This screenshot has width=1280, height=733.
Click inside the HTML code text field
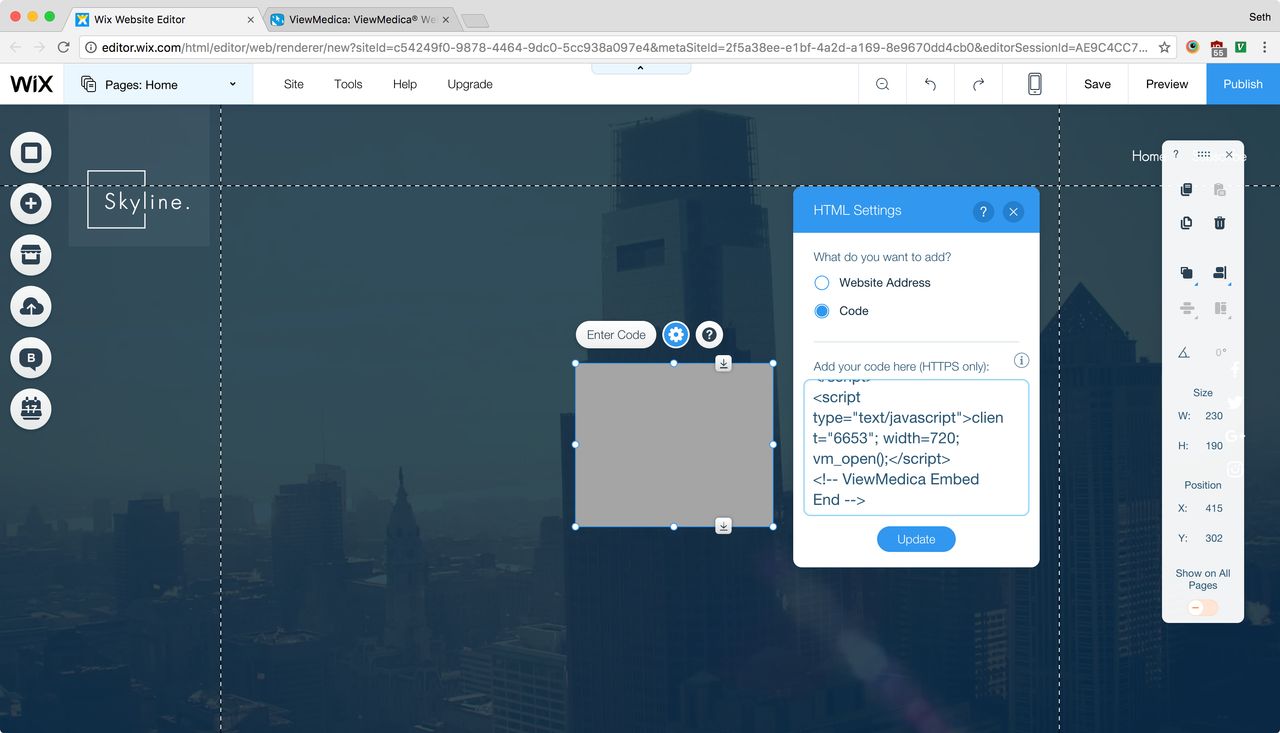click(915, 447)
